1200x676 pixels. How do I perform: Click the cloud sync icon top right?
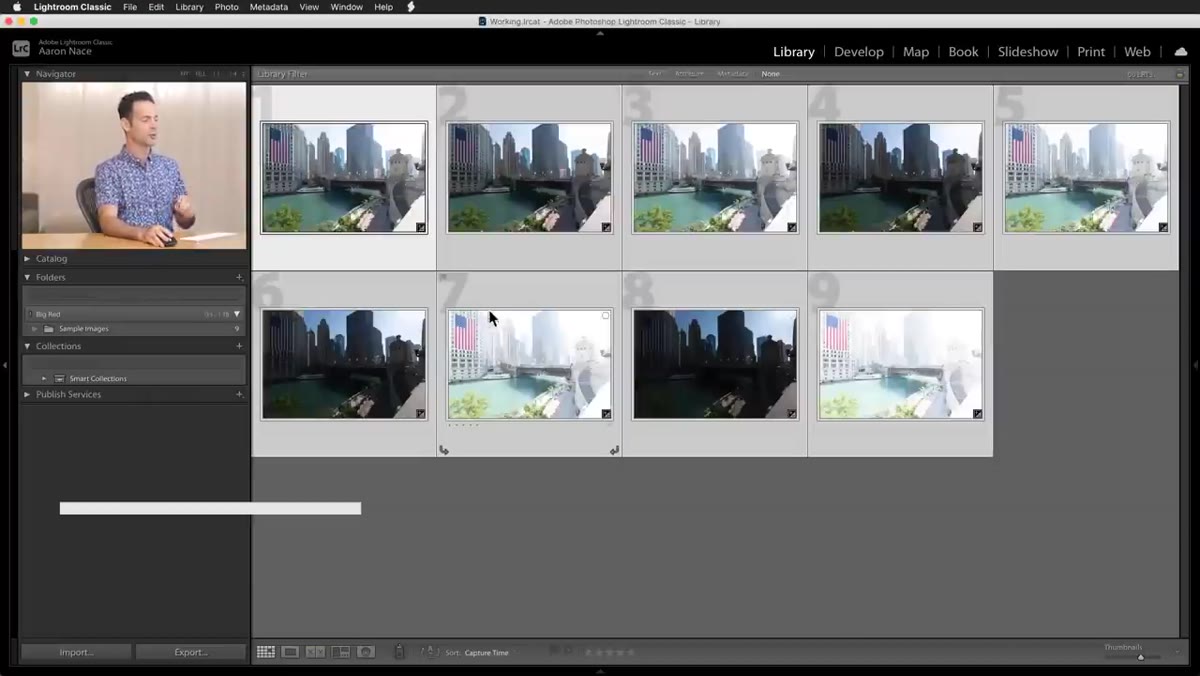point(1181,52)
